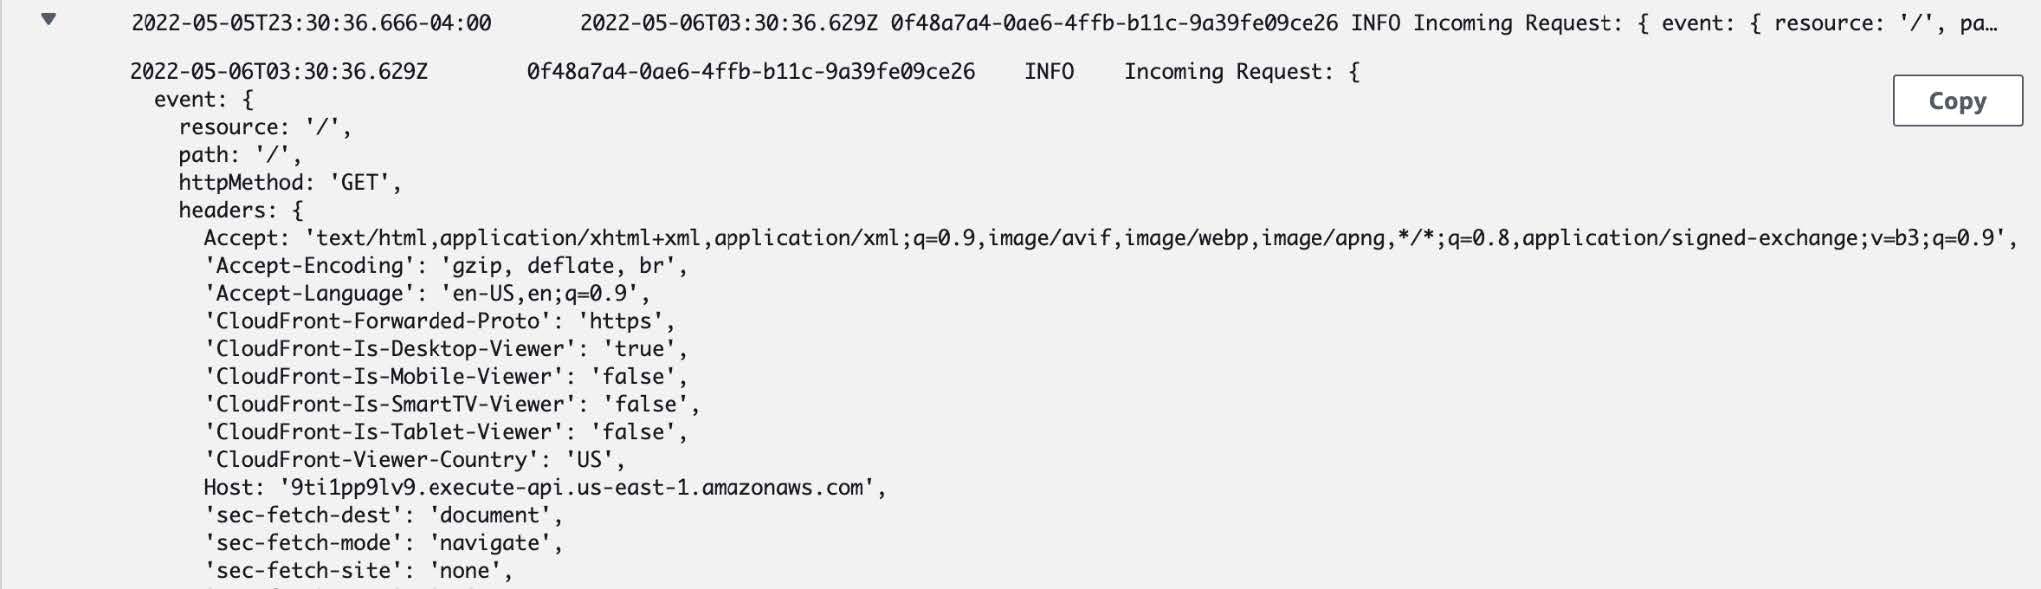
Task: Click the INFO log level label in the expanded message
Action: point(1048,72)
